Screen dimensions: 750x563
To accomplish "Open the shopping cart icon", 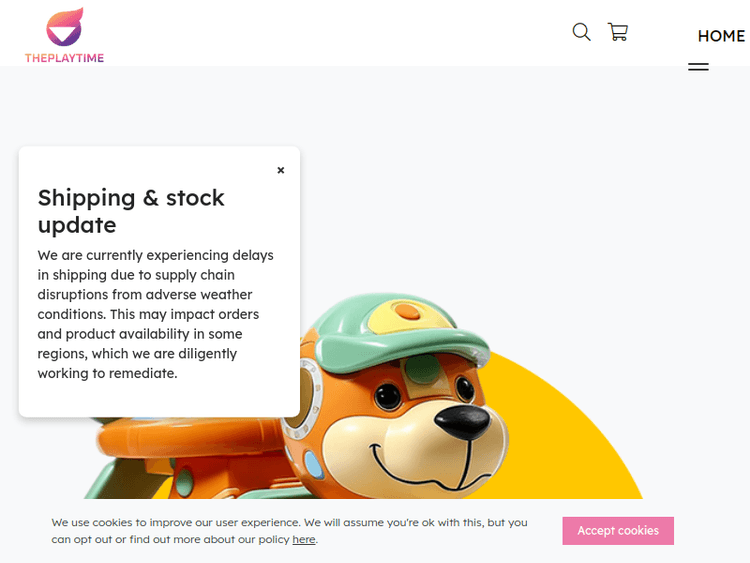I will point(618,32).
